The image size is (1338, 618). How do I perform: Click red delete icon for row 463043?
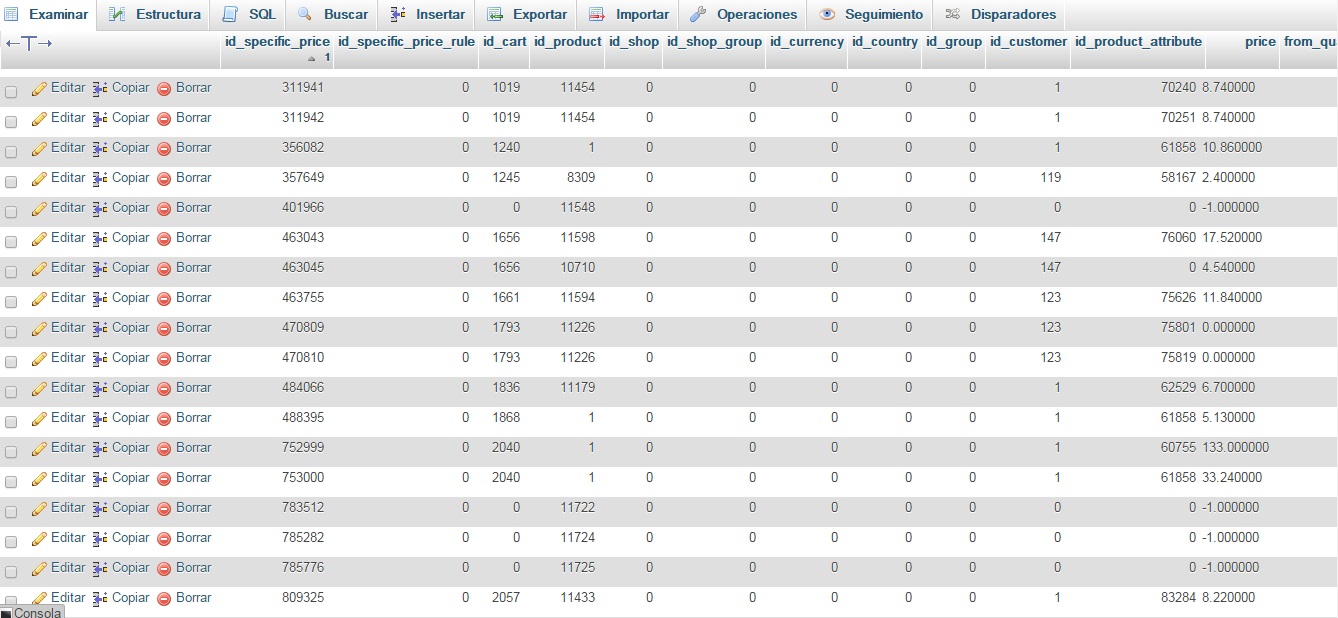pyautogui.click(x=165, y=238)
